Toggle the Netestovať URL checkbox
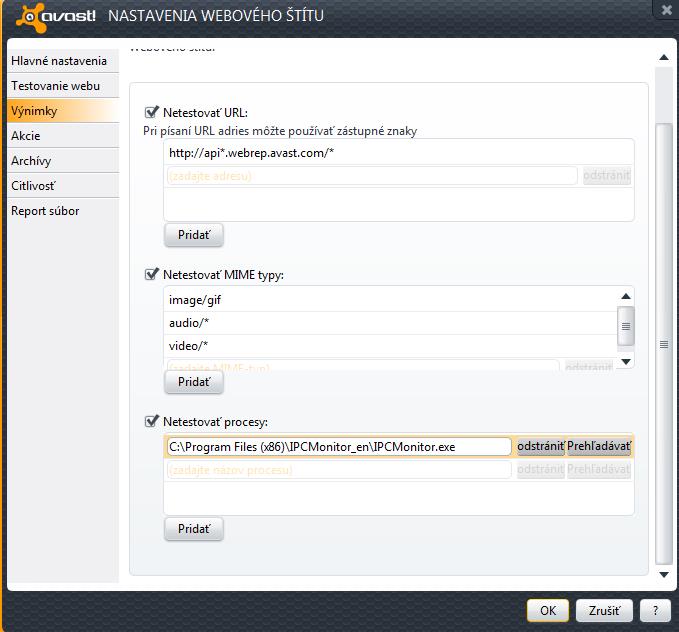The height and width of the screenshot is (632, 679). [x=151, y=113]
